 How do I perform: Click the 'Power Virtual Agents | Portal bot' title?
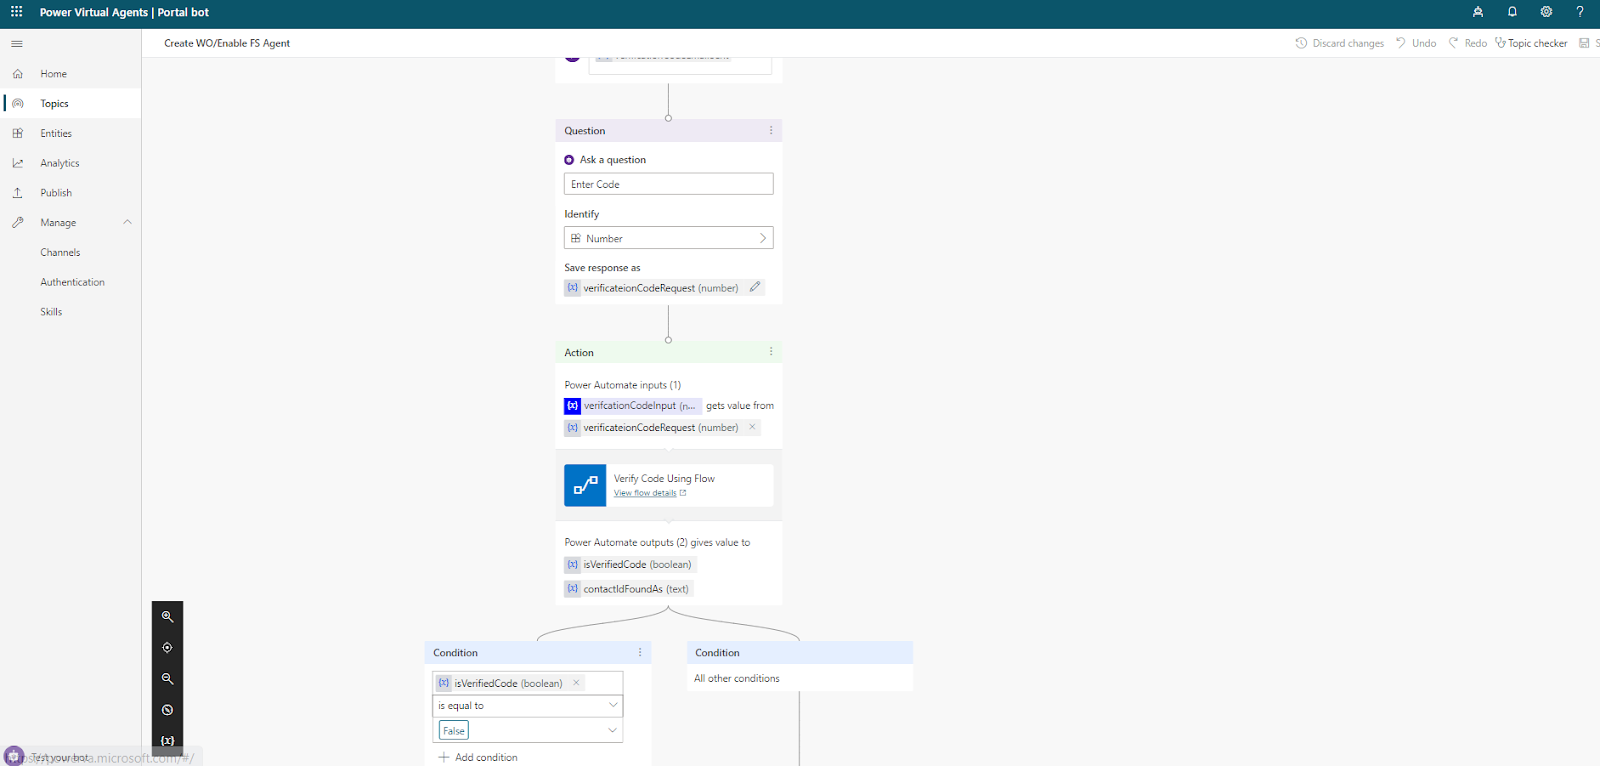coord(124,12)
